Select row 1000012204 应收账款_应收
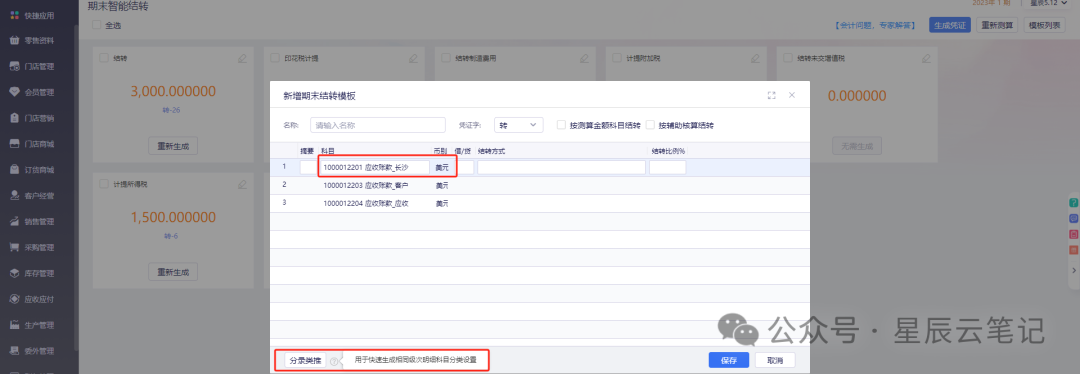Image resolution: width=1080 pixels, height=374 pixels. 539,203
